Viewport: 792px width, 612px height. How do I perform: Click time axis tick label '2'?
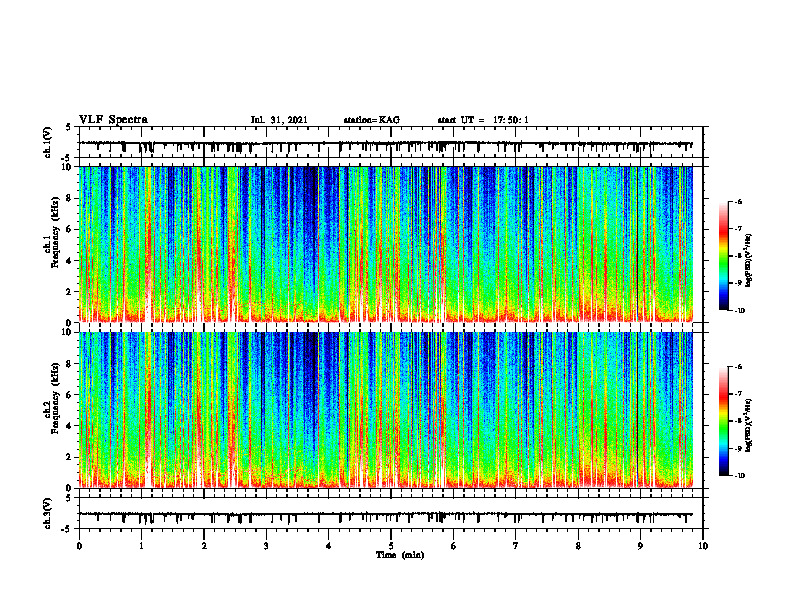pos(204,546)
